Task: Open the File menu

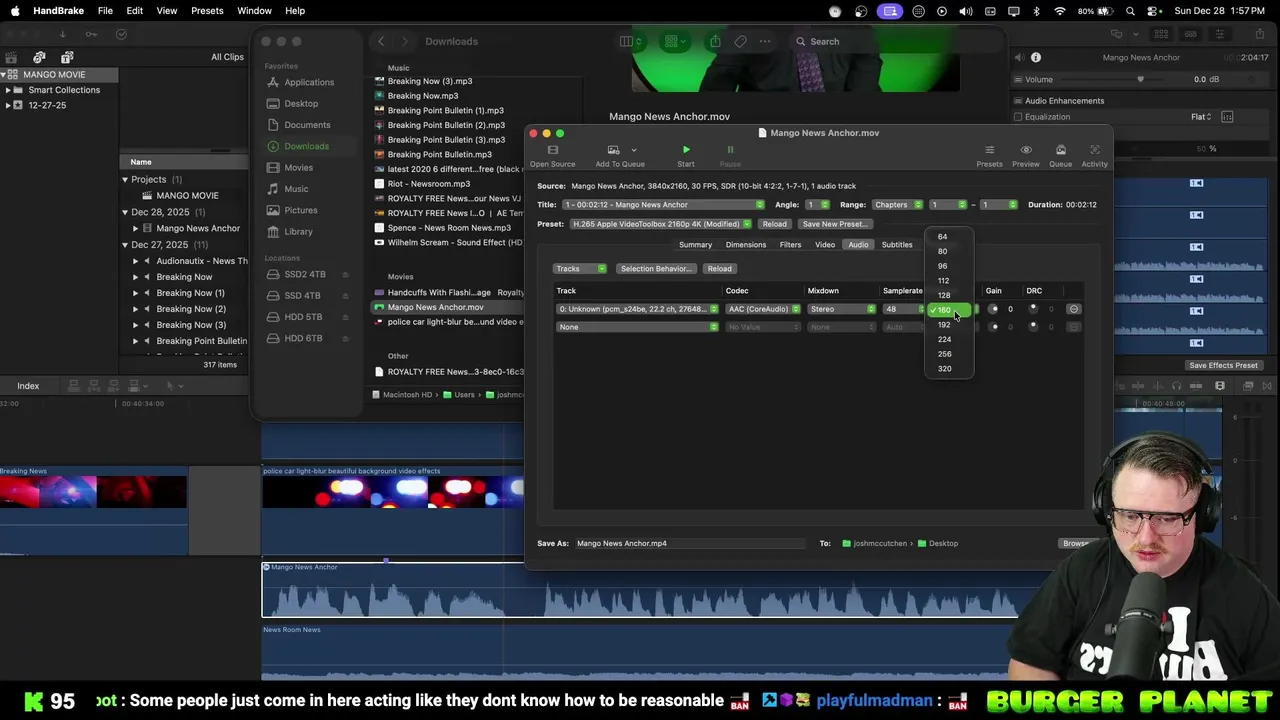Action: pyautogui.click(x=105, y=11)
